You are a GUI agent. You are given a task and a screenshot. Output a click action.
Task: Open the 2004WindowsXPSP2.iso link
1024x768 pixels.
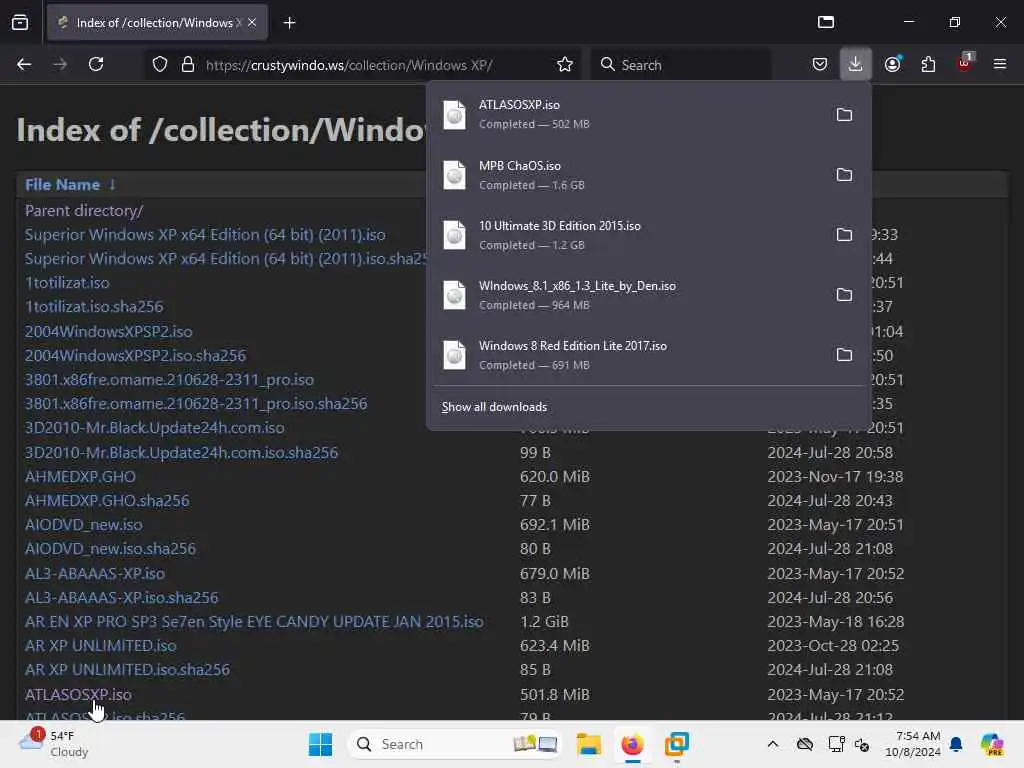click(x=108, y=331)
